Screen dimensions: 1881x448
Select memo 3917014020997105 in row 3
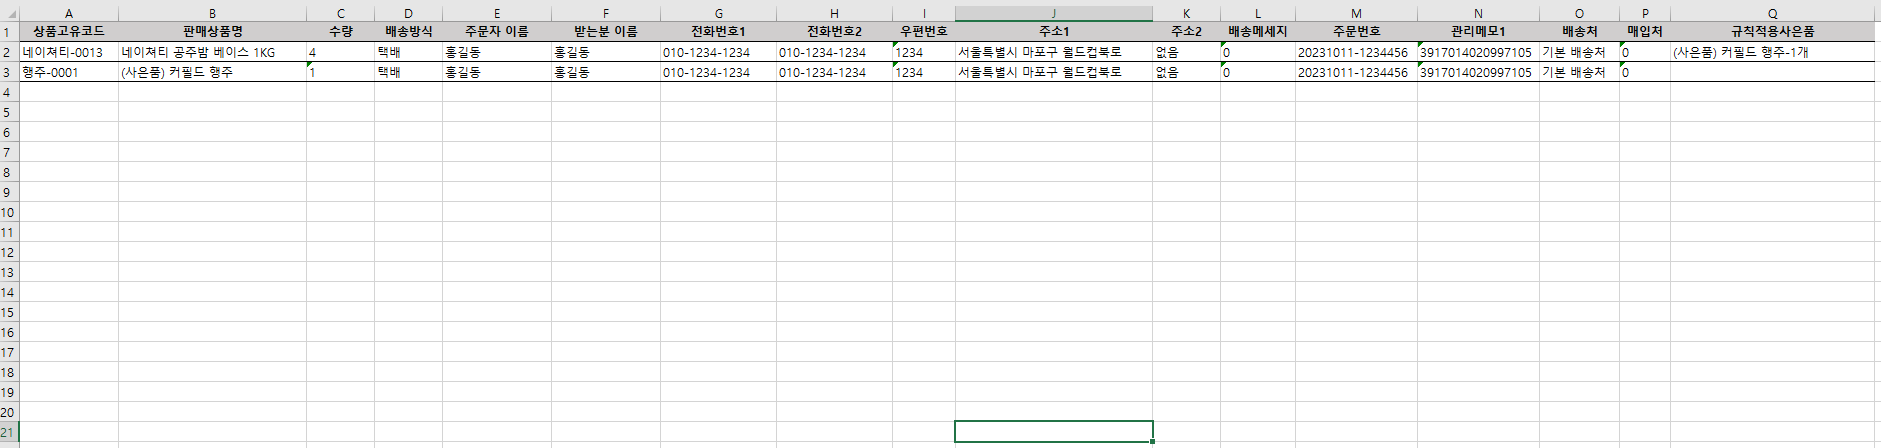click(1478, 72)
